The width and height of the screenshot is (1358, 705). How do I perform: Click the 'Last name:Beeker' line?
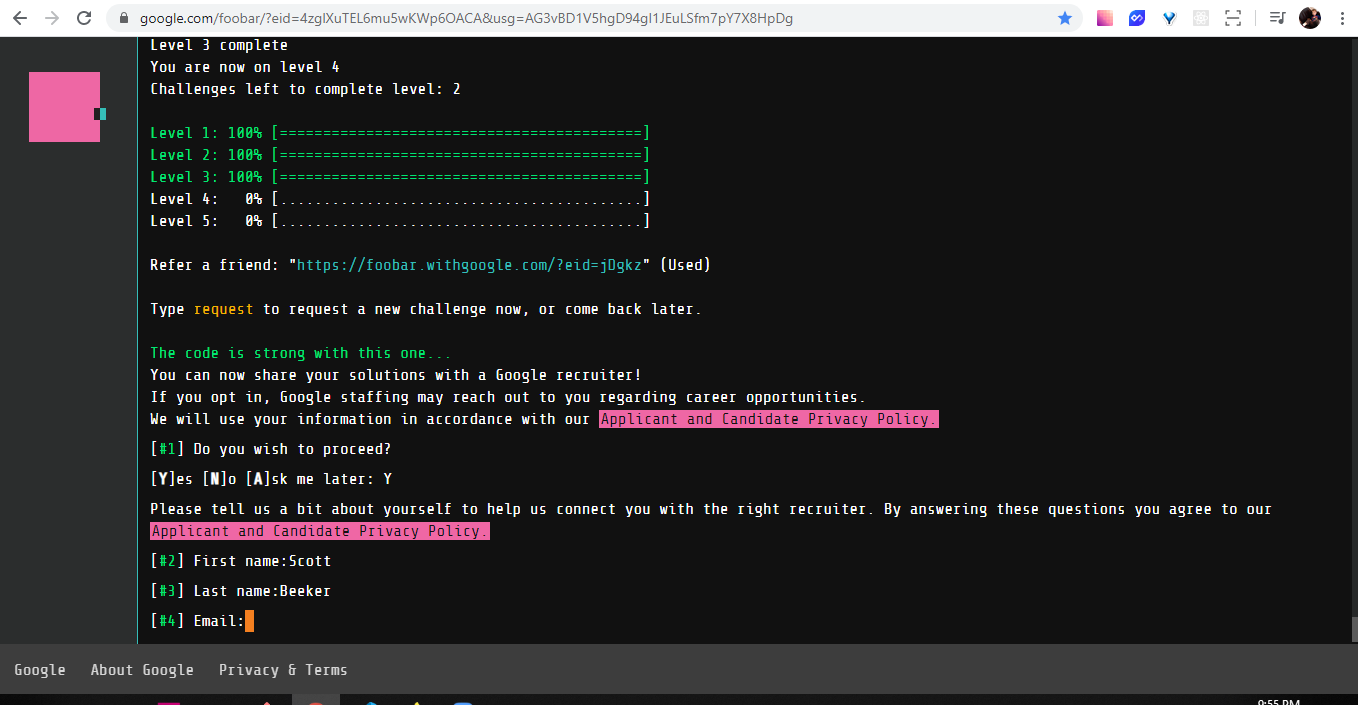pos(240,591)
